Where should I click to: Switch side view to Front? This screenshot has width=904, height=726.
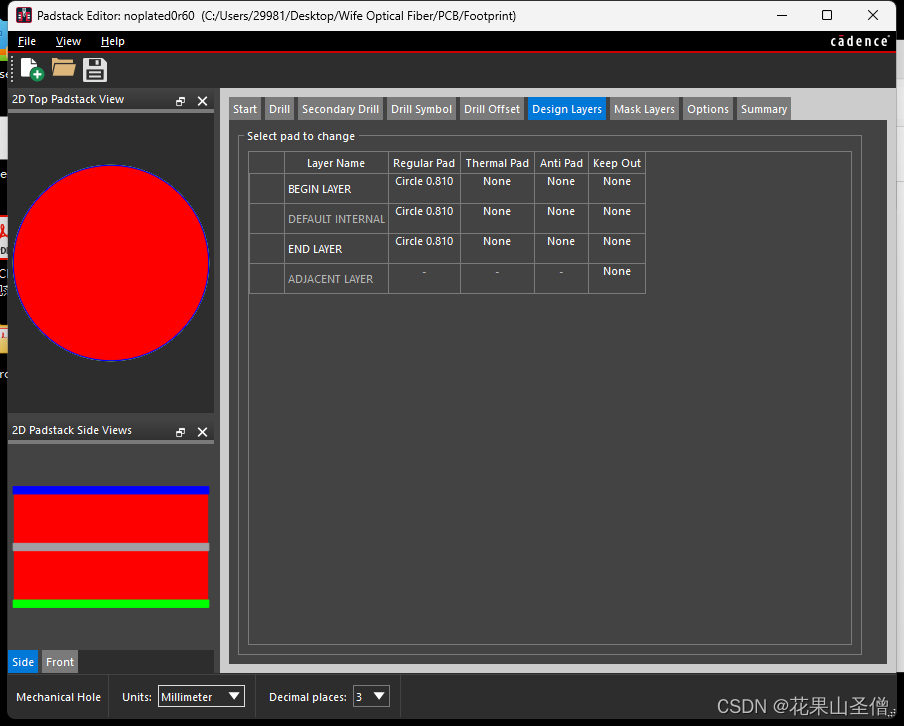59,661
